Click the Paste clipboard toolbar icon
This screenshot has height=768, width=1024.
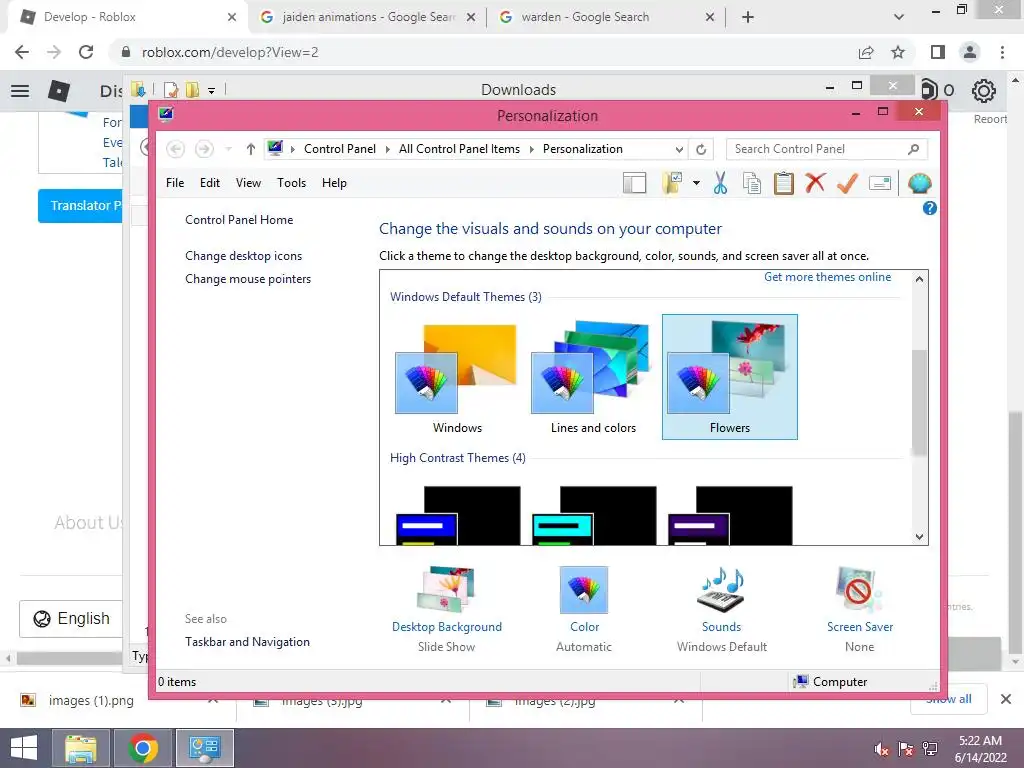[x=784, y=184]
